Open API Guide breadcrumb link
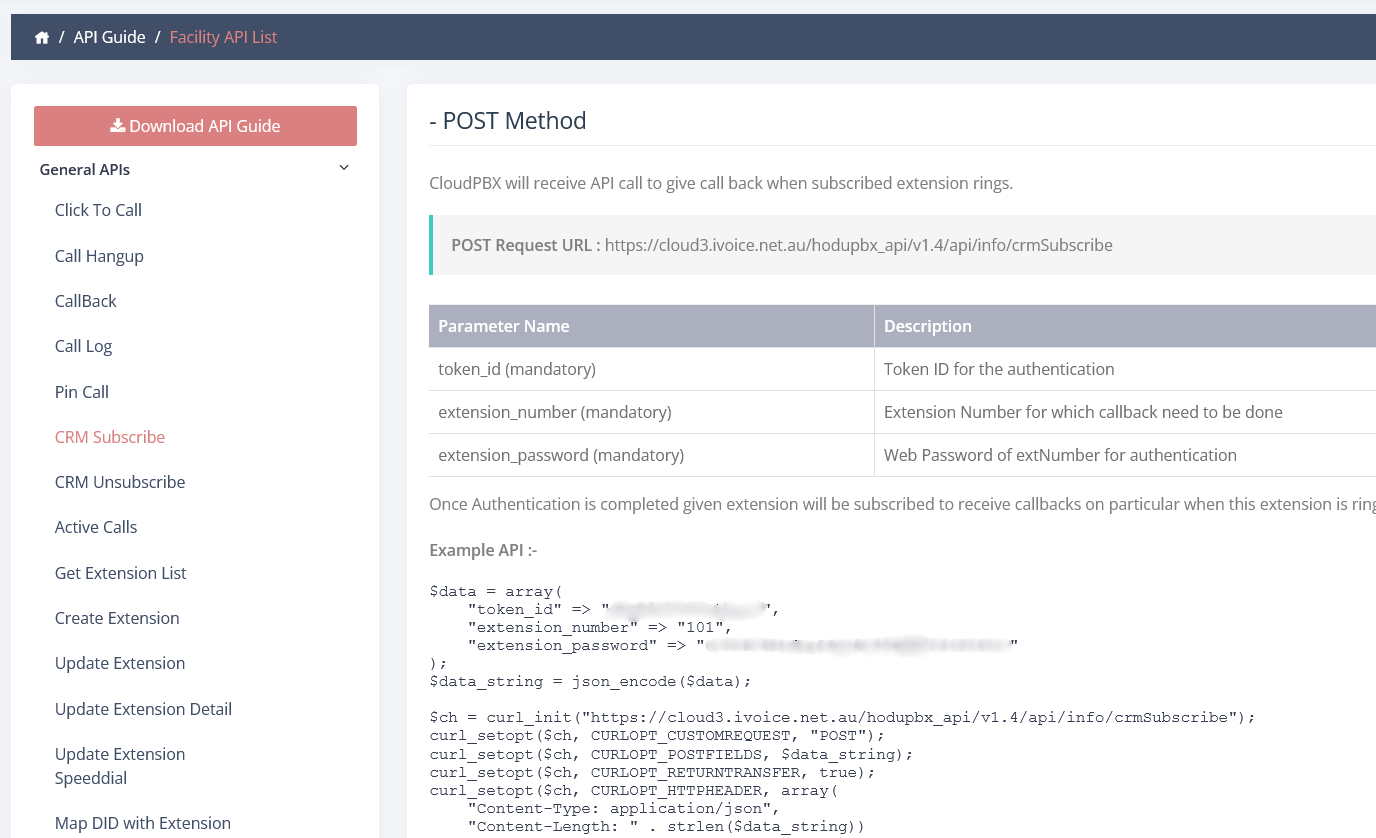1376x838 pixels. click(109, 37)
